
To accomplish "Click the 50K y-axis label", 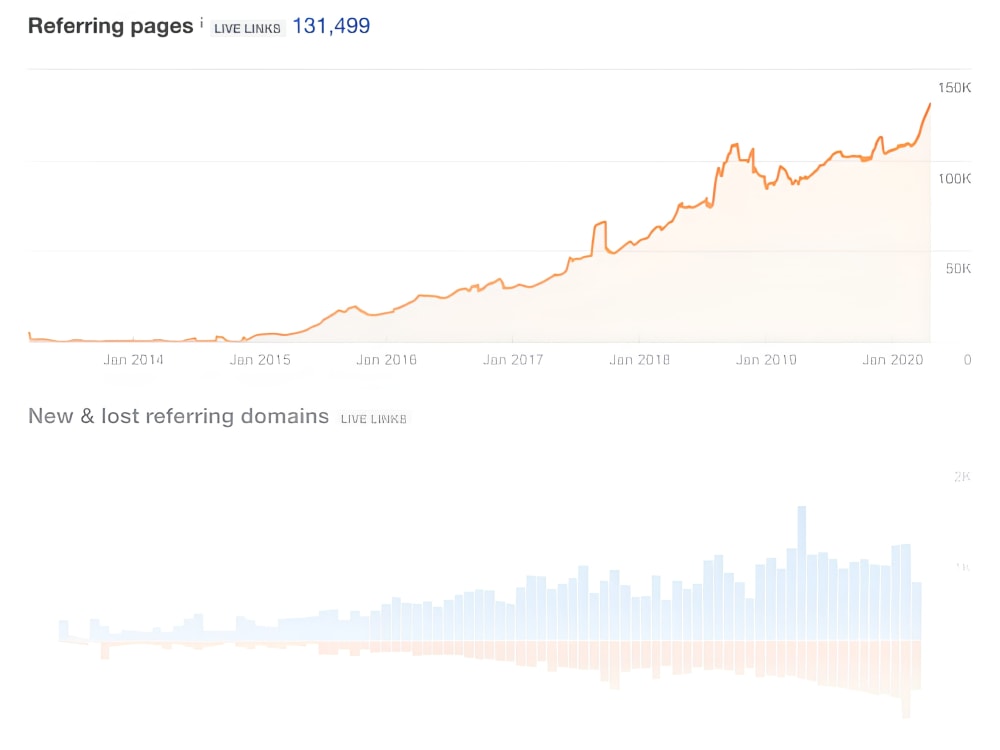I will (958, 268).
